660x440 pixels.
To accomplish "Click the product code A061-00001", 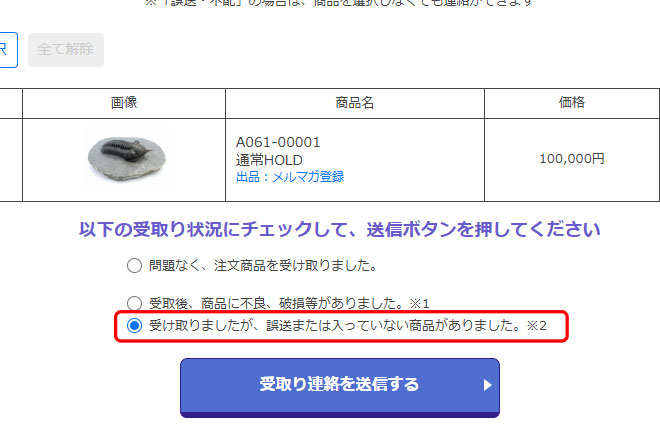I will (278, 142).
